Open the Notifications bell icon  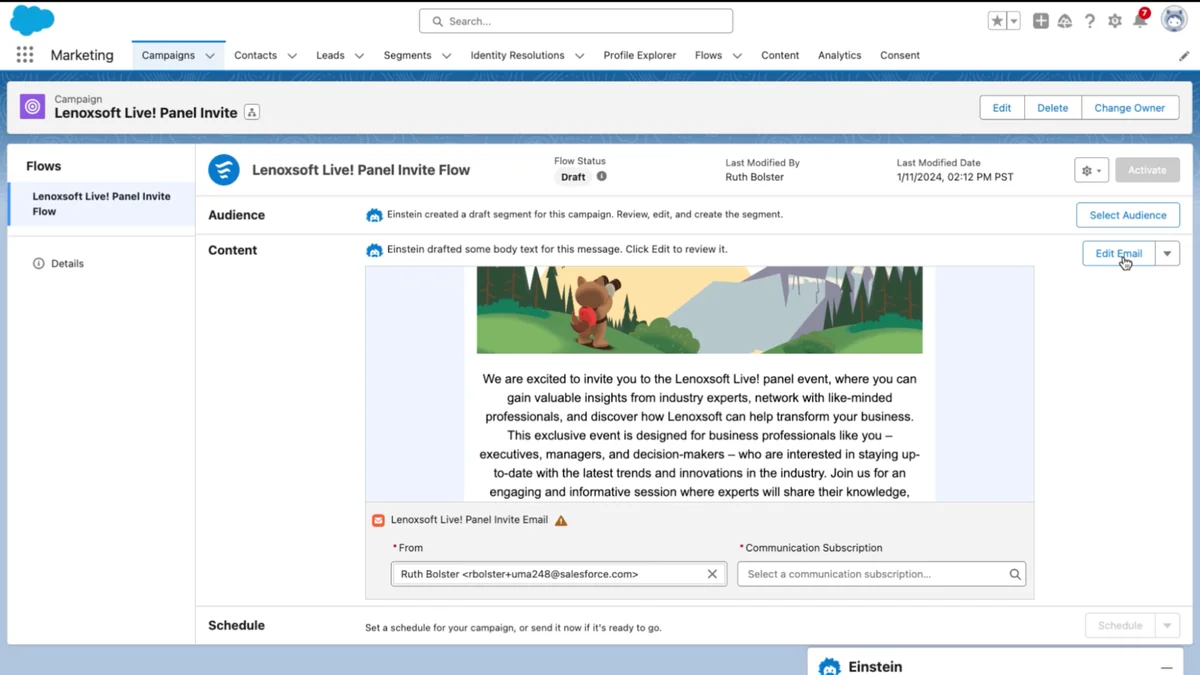pos(1140,21)
